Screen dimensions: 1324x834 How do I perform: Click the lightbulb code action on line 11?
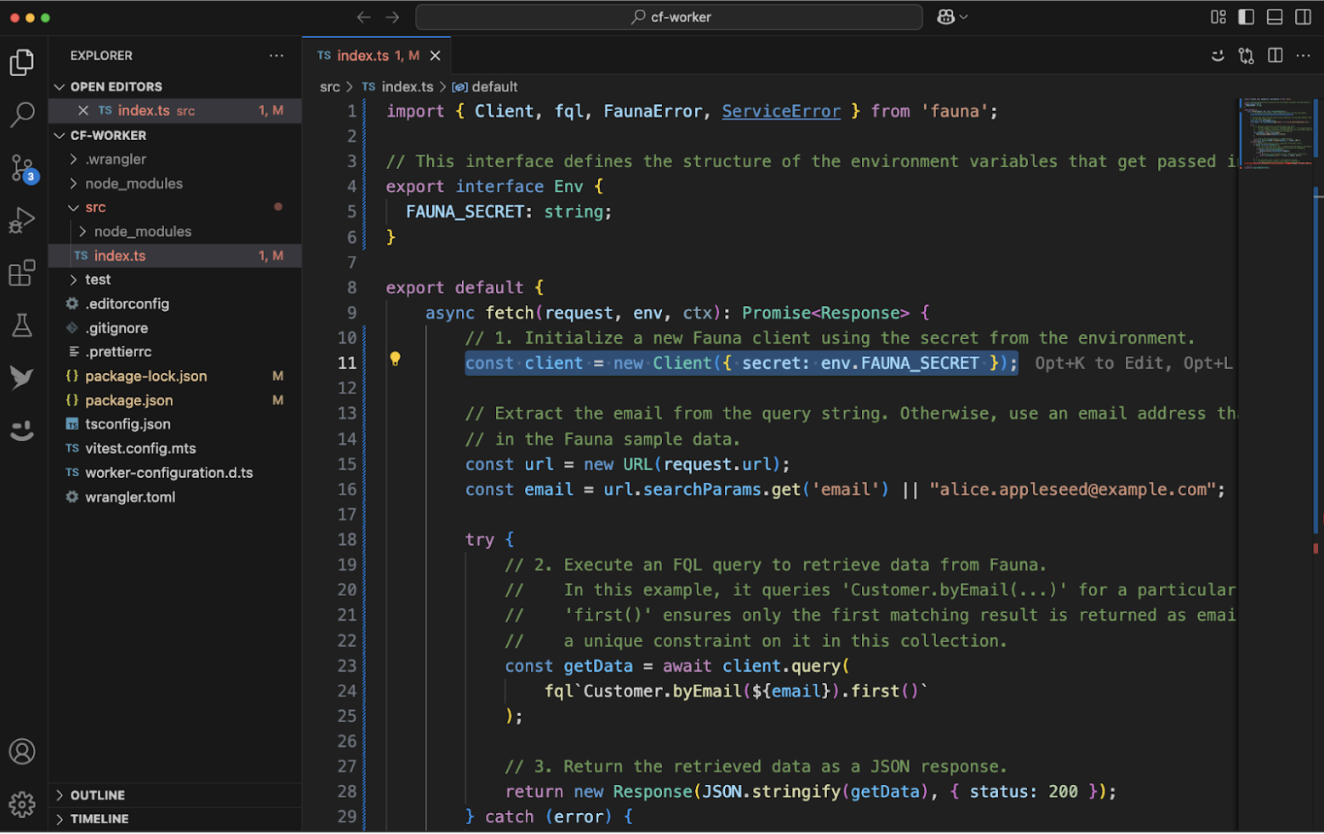coord(395,359)
